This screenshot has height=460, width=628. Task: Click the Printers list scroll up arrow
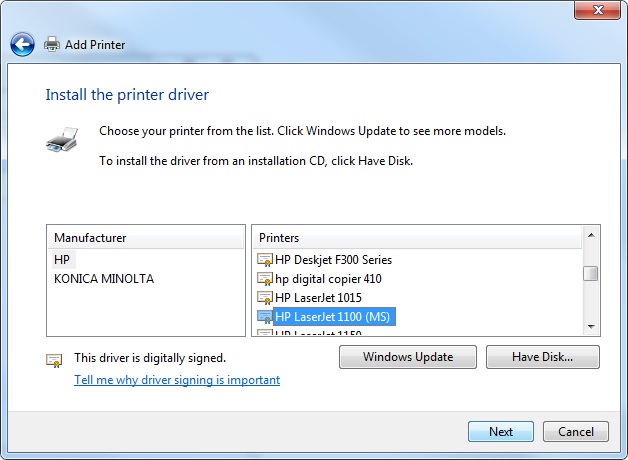[591, 235]
